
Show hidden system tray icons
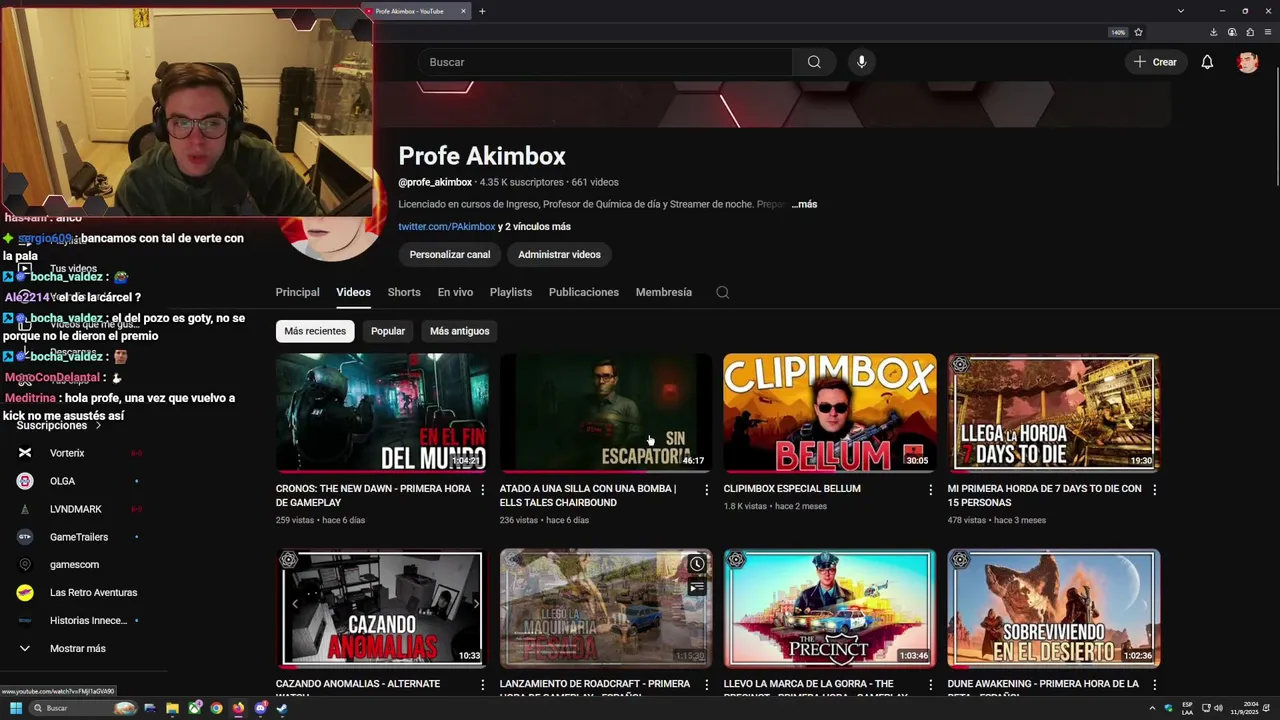1152,708
